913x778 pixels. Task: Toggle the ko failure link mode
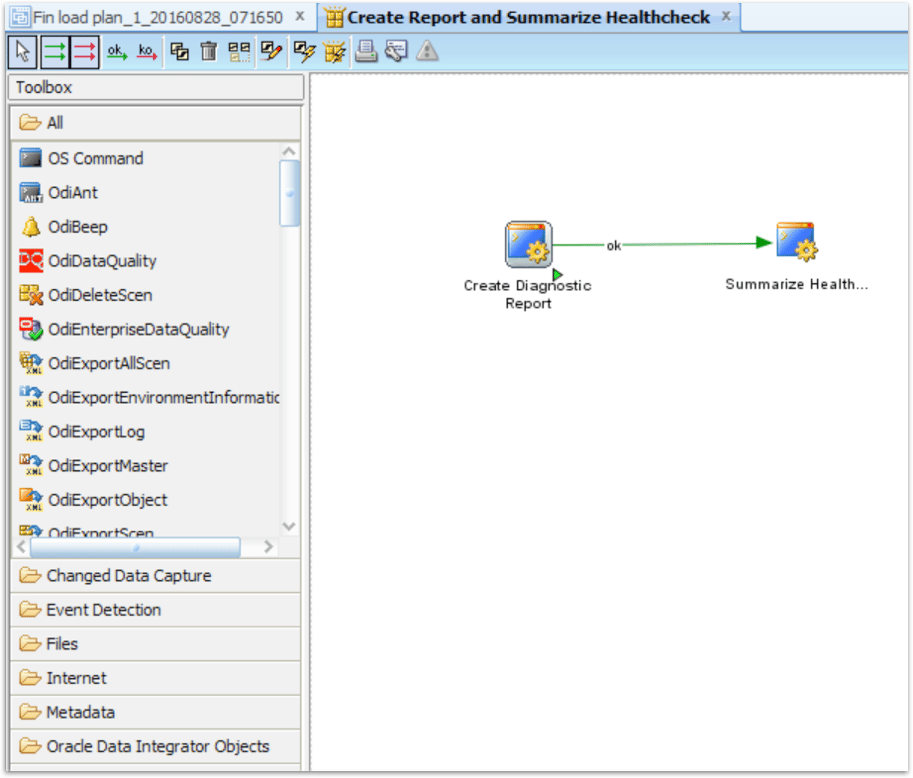(x=145, y=51)
